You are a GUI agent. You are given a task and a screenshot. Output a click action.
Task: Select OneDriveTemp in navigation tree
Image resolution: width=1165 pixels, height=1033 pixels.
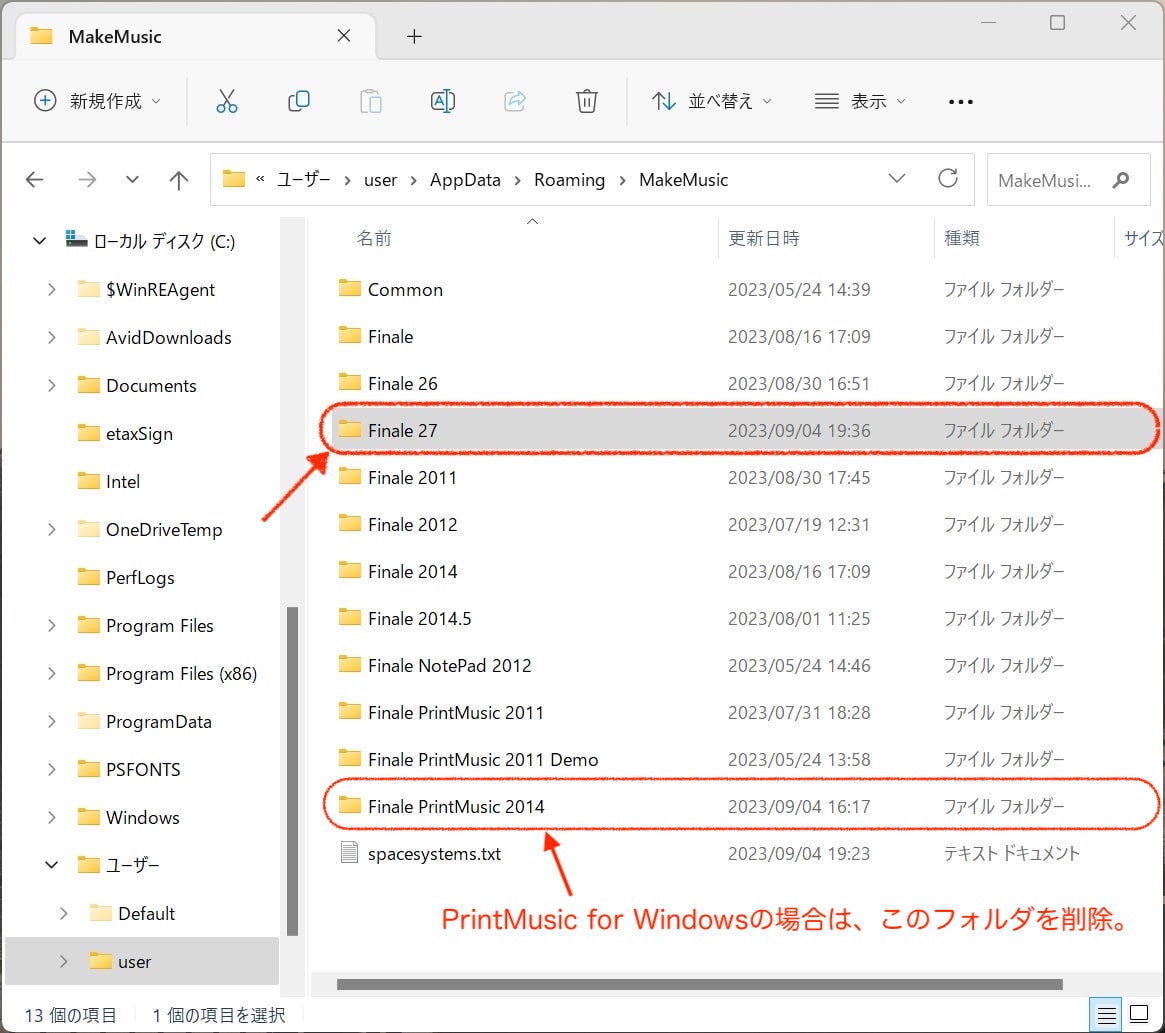point(163,529)
